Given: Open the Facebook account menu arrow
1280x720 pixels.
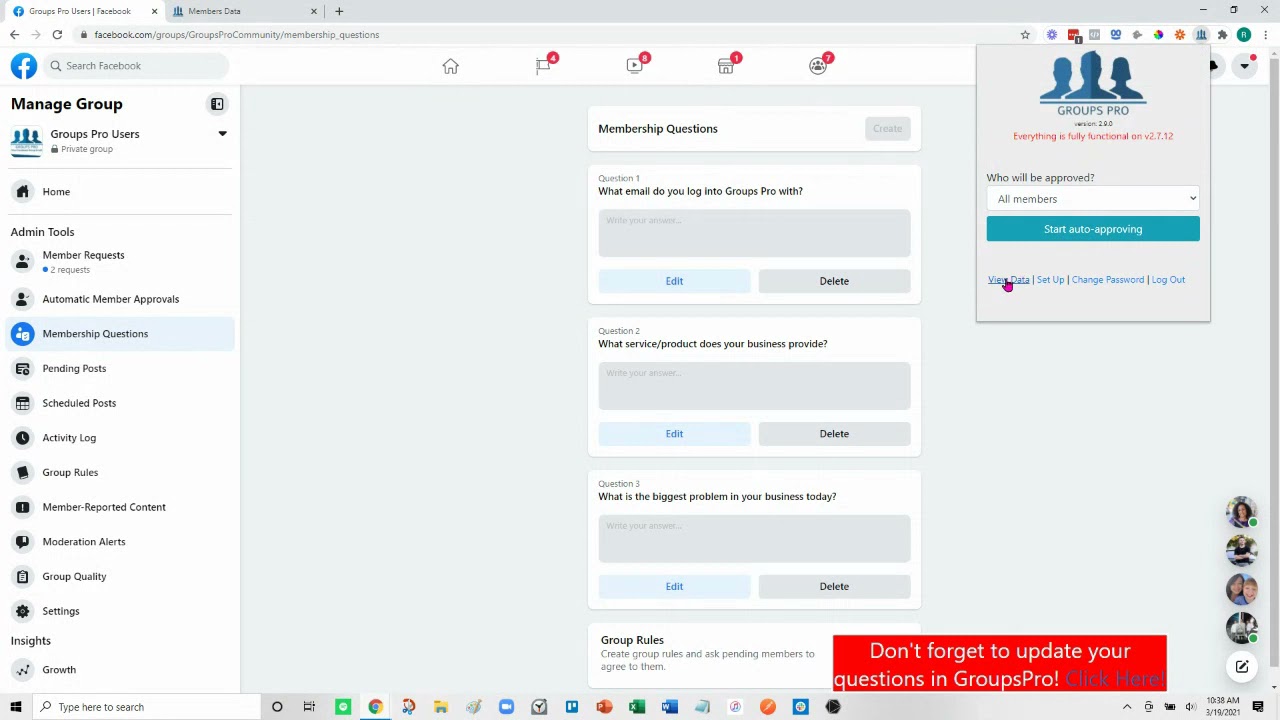Looking at the screenshot, I should pos(1245,66).
